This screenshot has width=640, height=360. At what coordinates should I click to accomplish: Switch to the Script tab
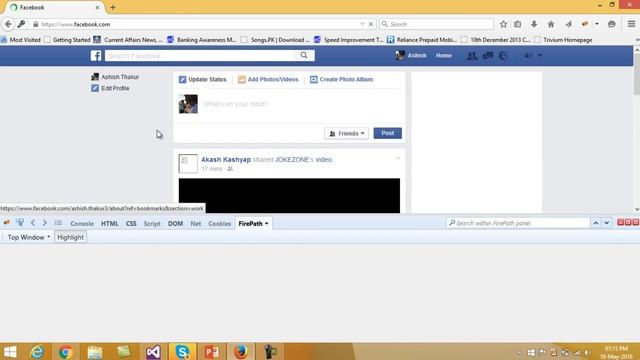pyautogui.click(x=152, y=224)
